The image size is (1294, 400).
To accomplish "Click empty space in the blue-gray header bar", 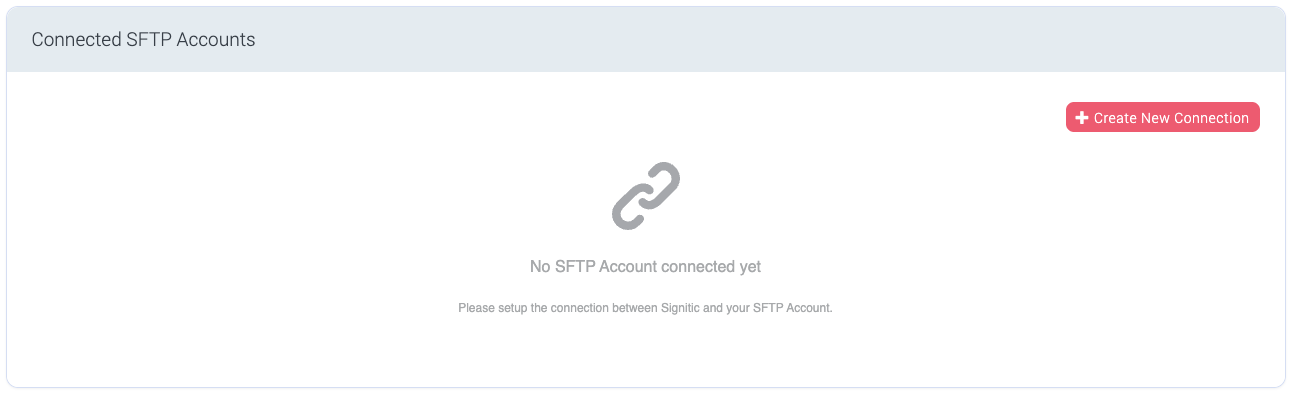I will (700, 40).
